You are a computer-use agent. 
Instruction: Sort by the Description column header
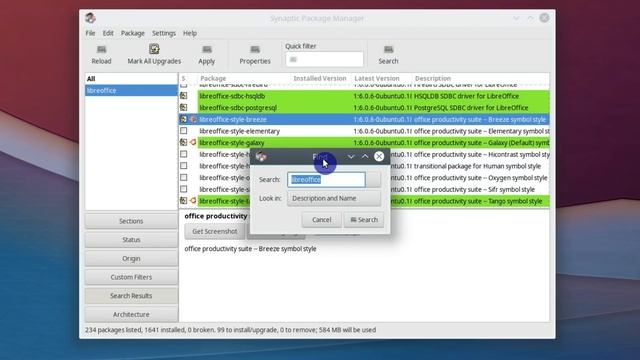pyautogui.click(x=480, y=78)
